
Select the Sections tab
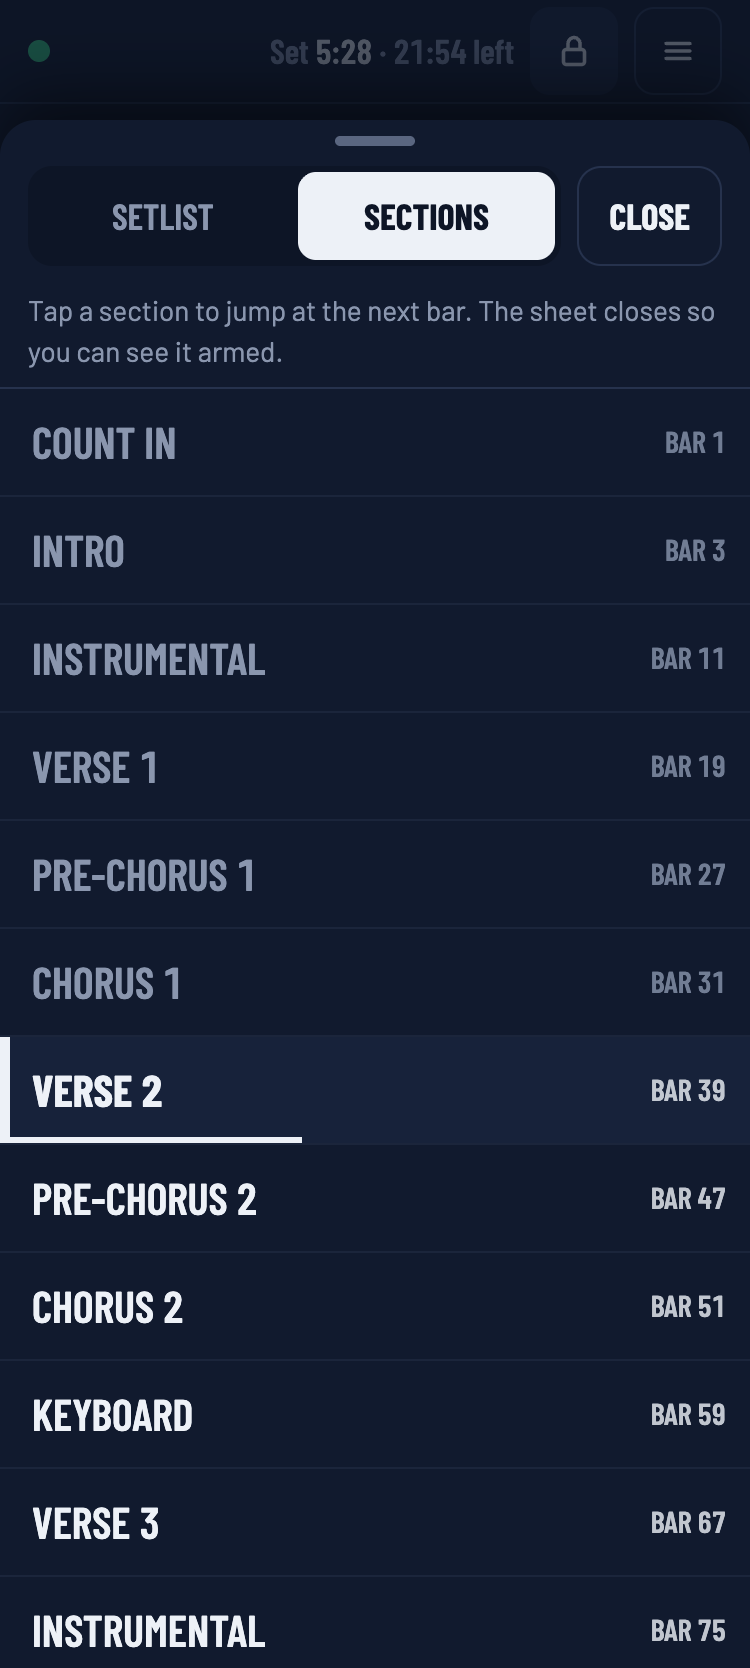click(x=426, y=216)
